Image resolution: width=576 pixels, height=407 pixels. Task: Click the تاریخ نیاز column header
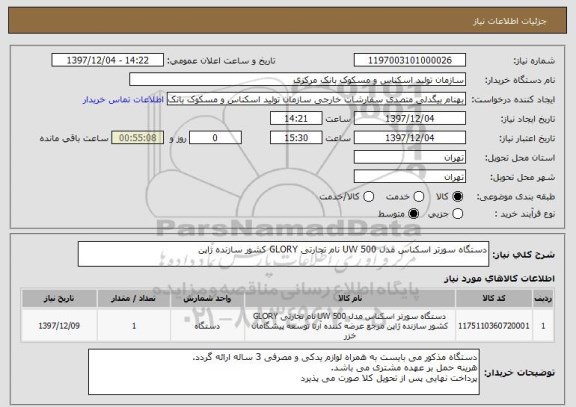click(59, 298)
